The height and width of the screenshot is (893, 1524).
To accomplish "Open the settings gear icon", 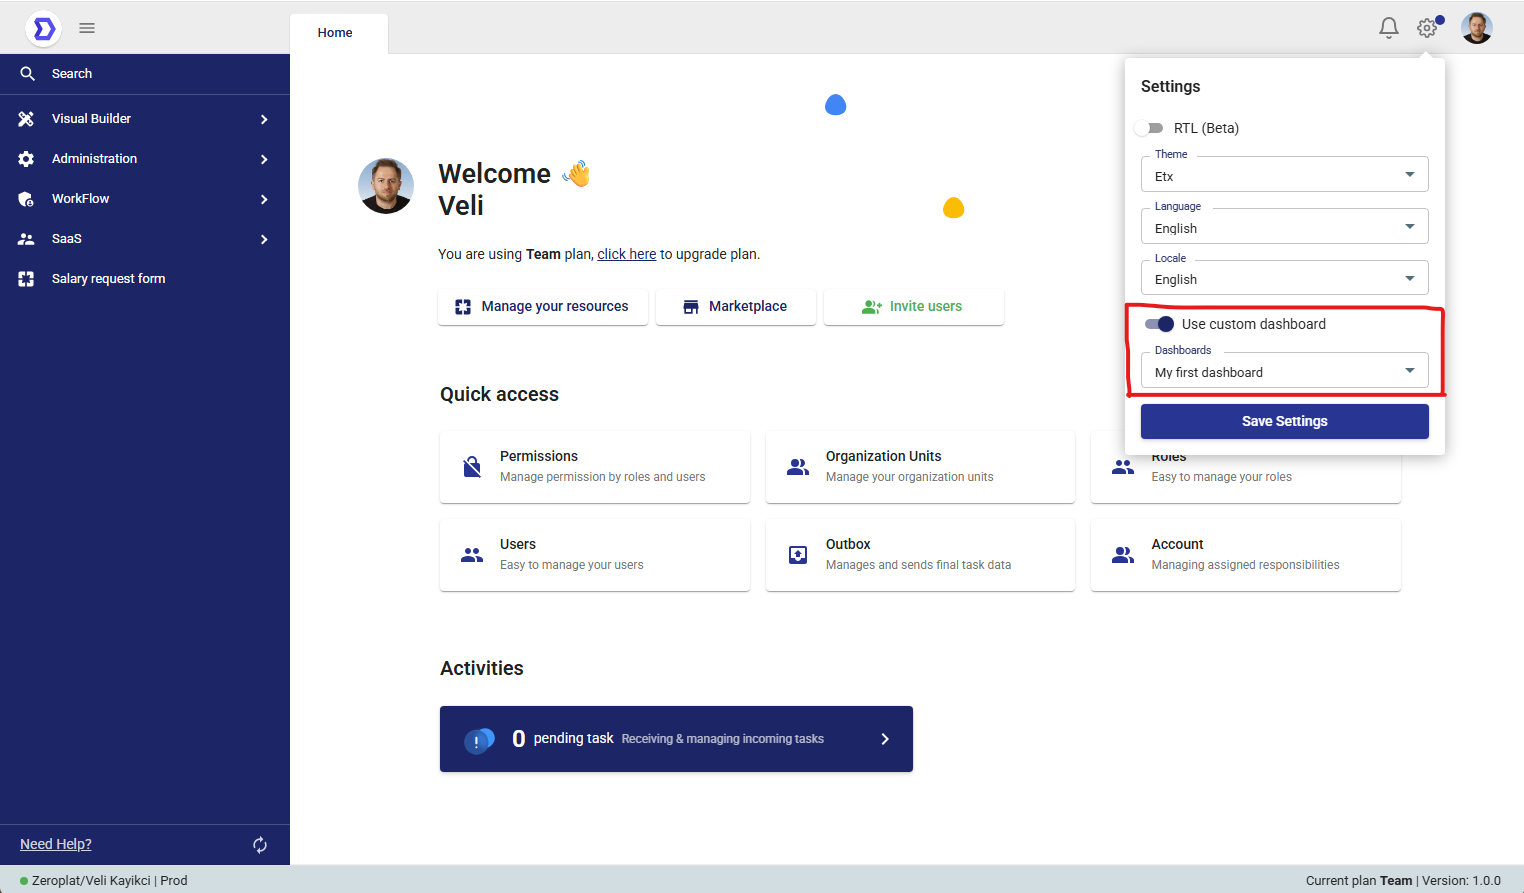I will pos(1427,28).
